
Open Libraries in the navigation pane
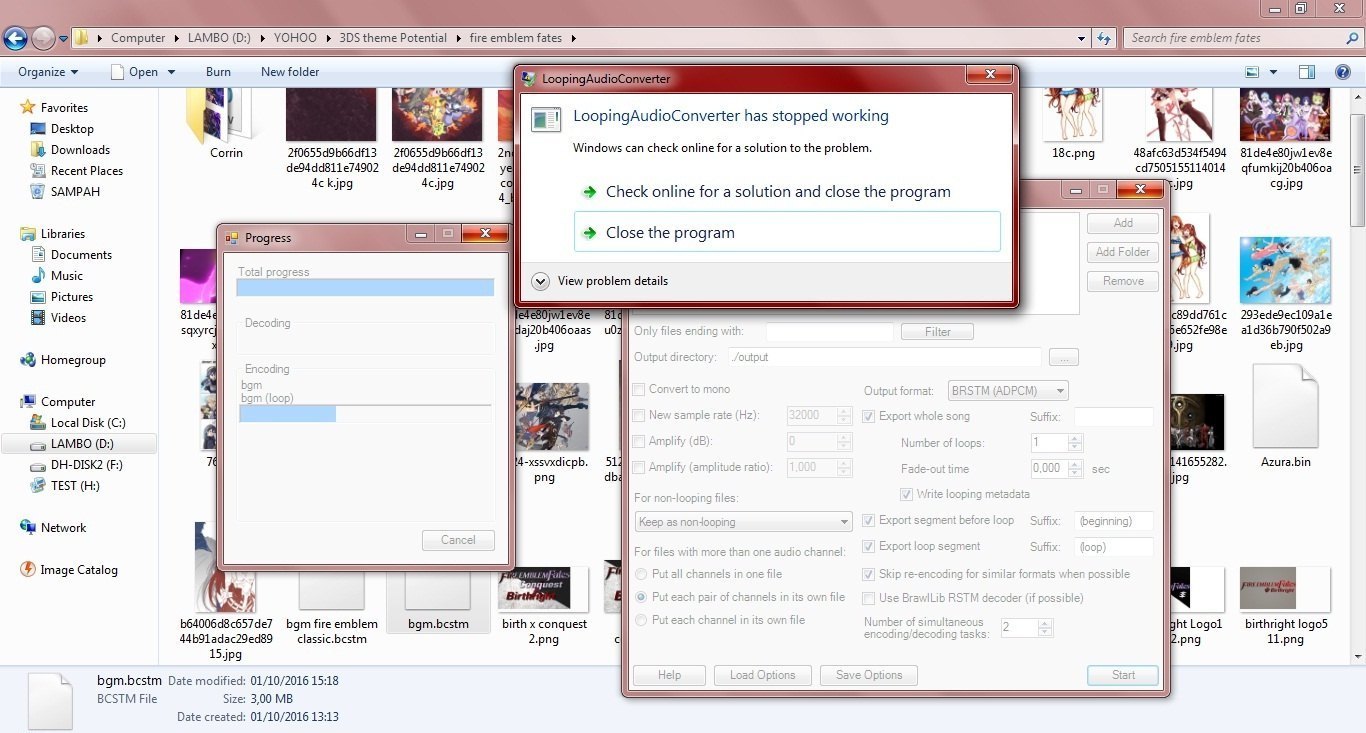63,234
